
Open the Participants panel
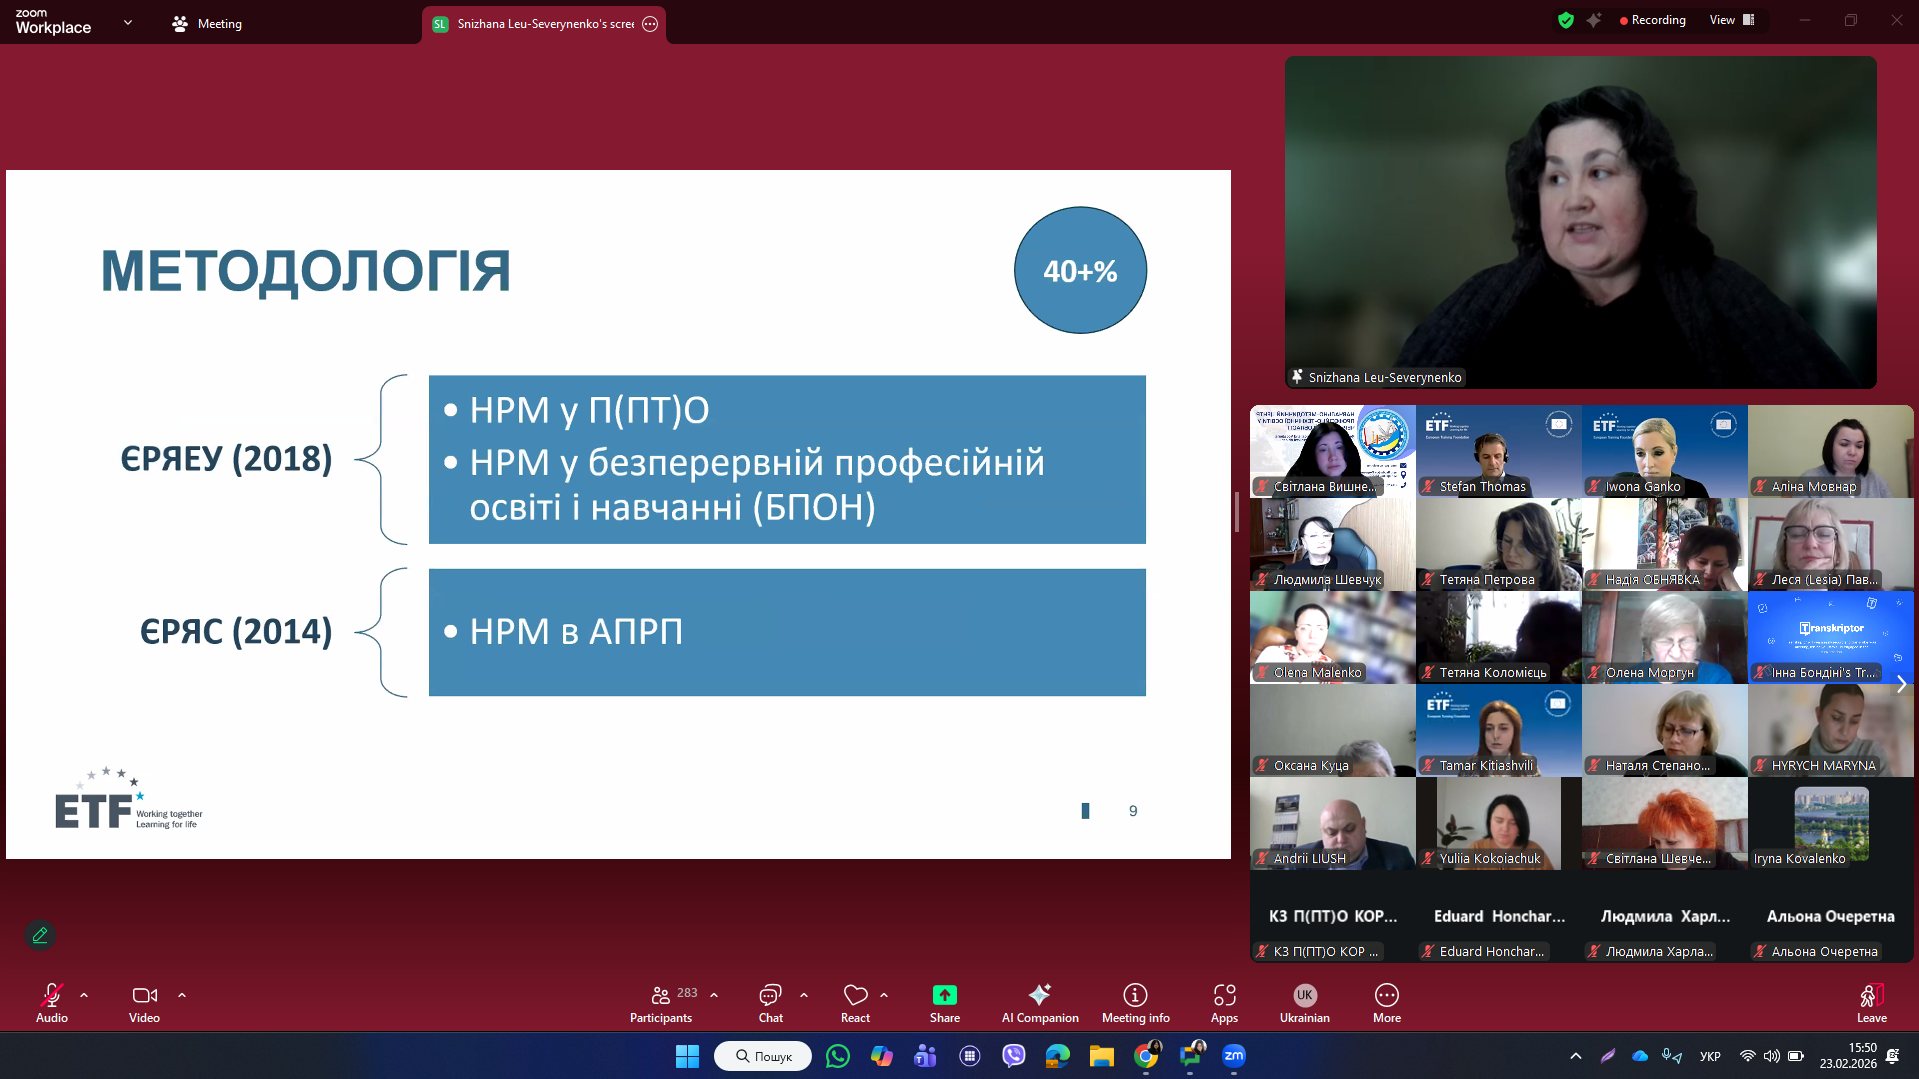661,1003
